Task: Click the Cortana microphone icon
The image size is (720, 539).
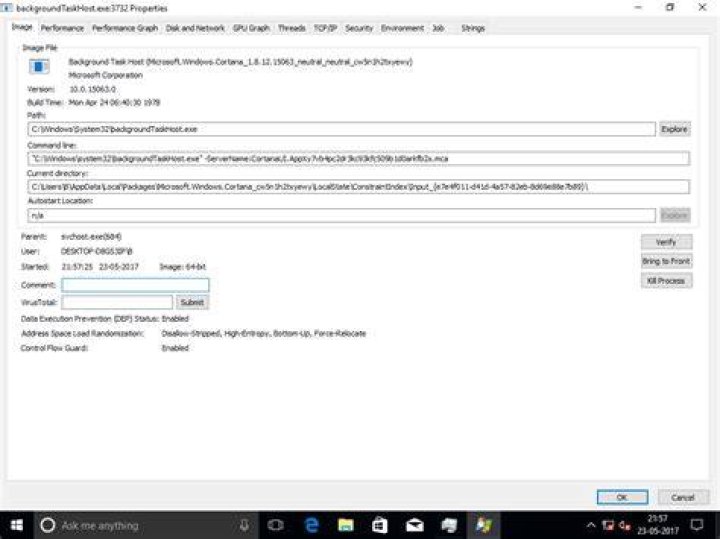Action: point(244,525)
